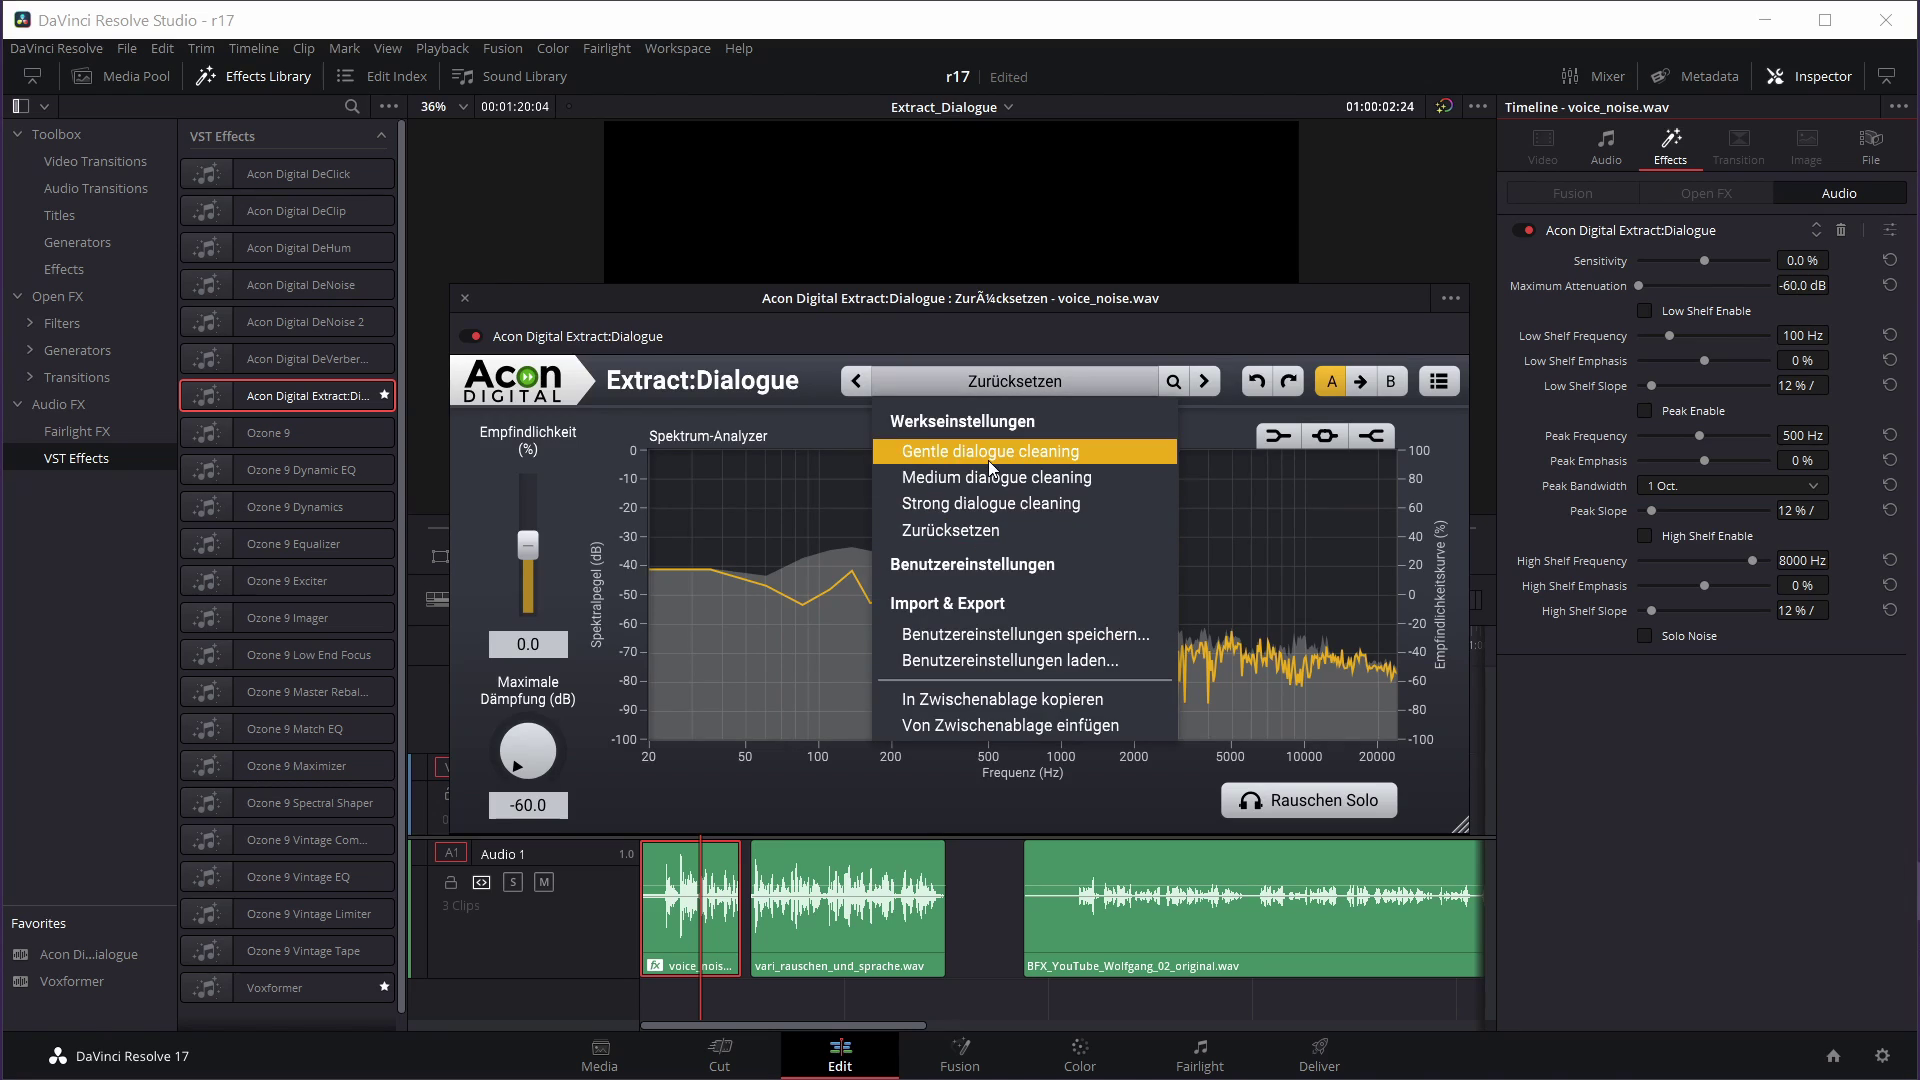The width and height of the screenshot is (1920, 1080).
Task: Open the Edit Index panel
Action: click(x=382, y=76)
